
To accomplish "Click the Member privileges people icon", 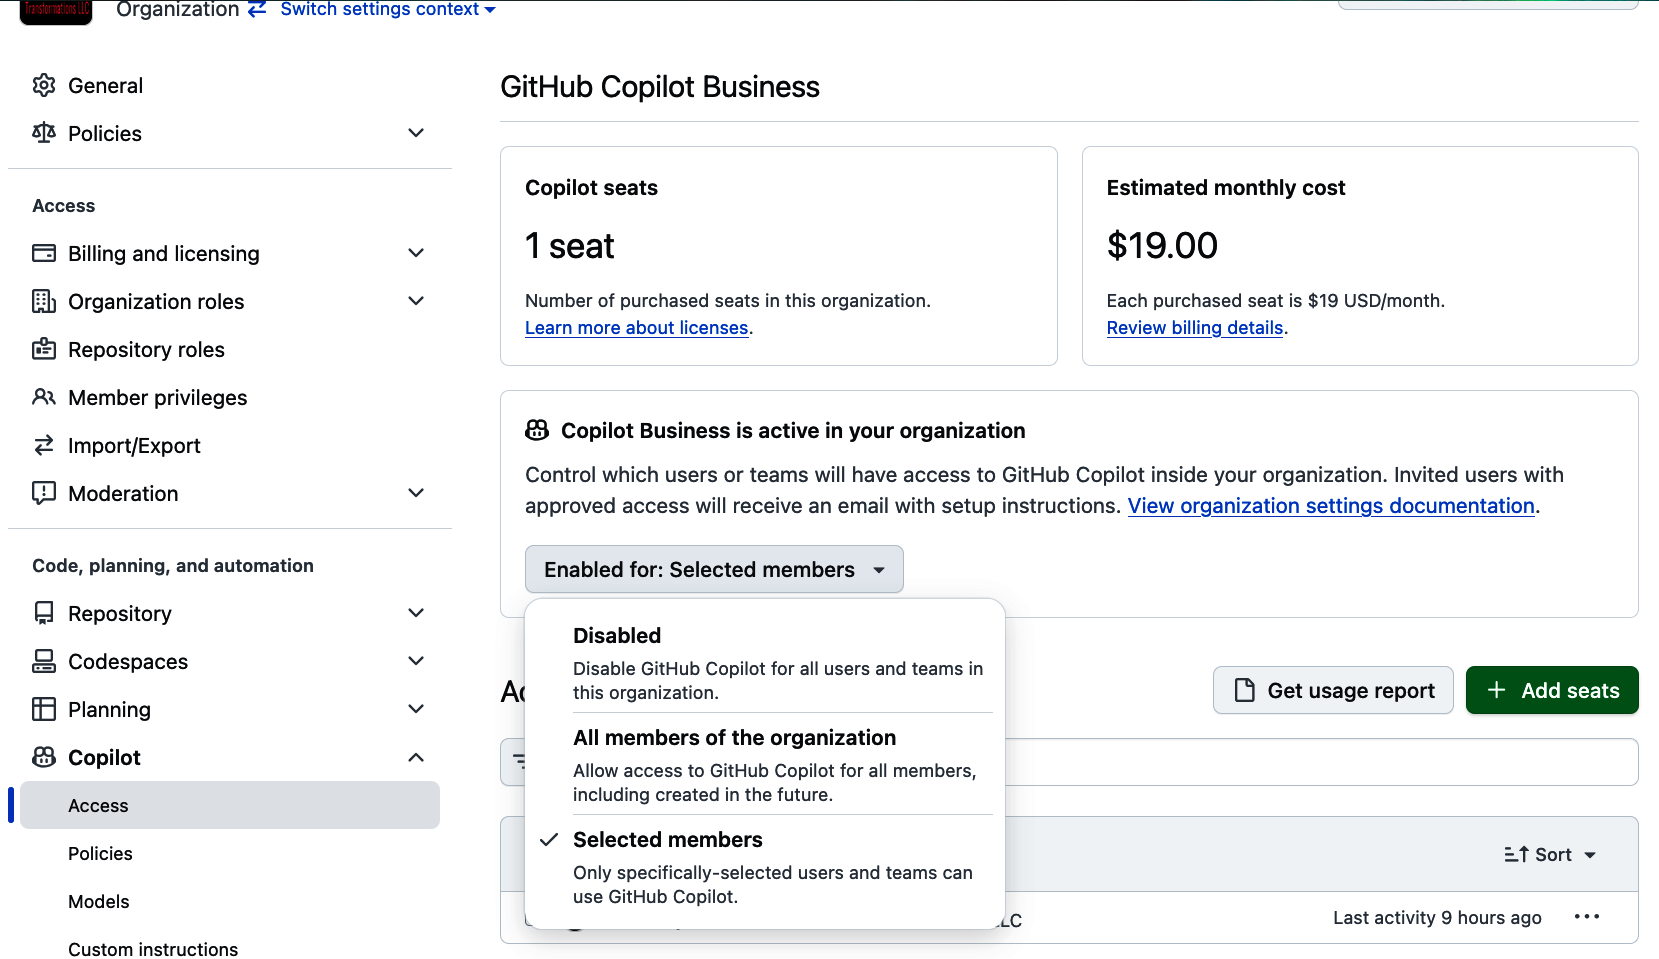I will [44, 397].
